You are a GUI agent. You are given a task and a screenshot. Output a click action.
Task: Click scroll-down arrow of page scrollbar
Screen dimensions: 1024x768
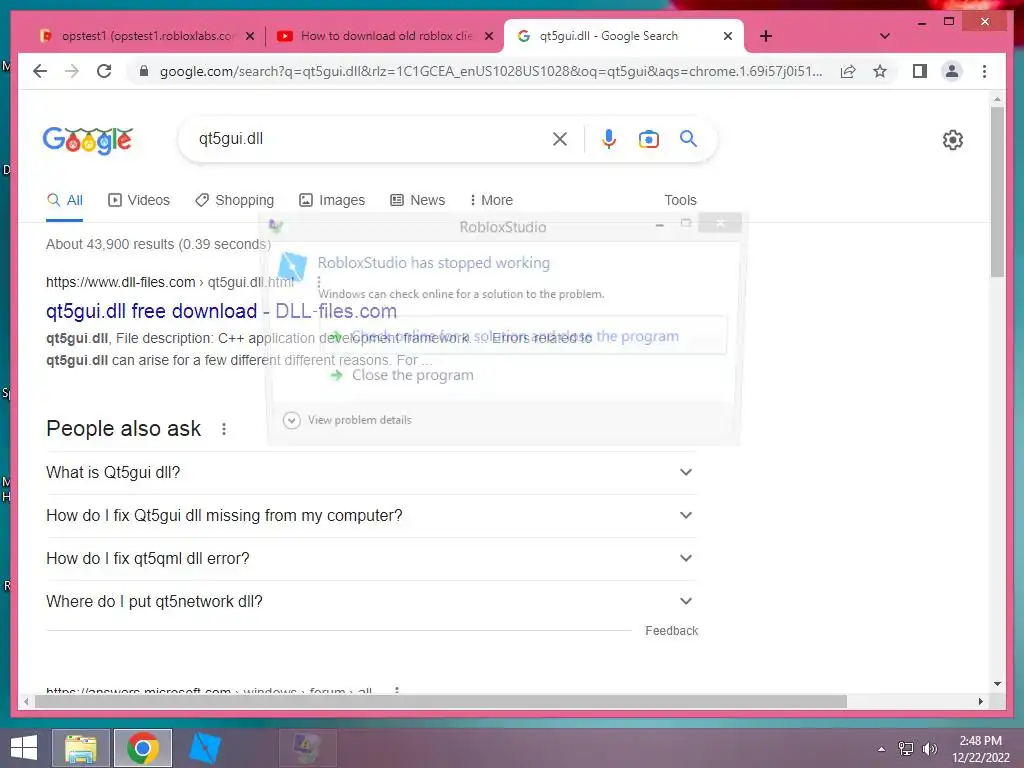point(997,684)
